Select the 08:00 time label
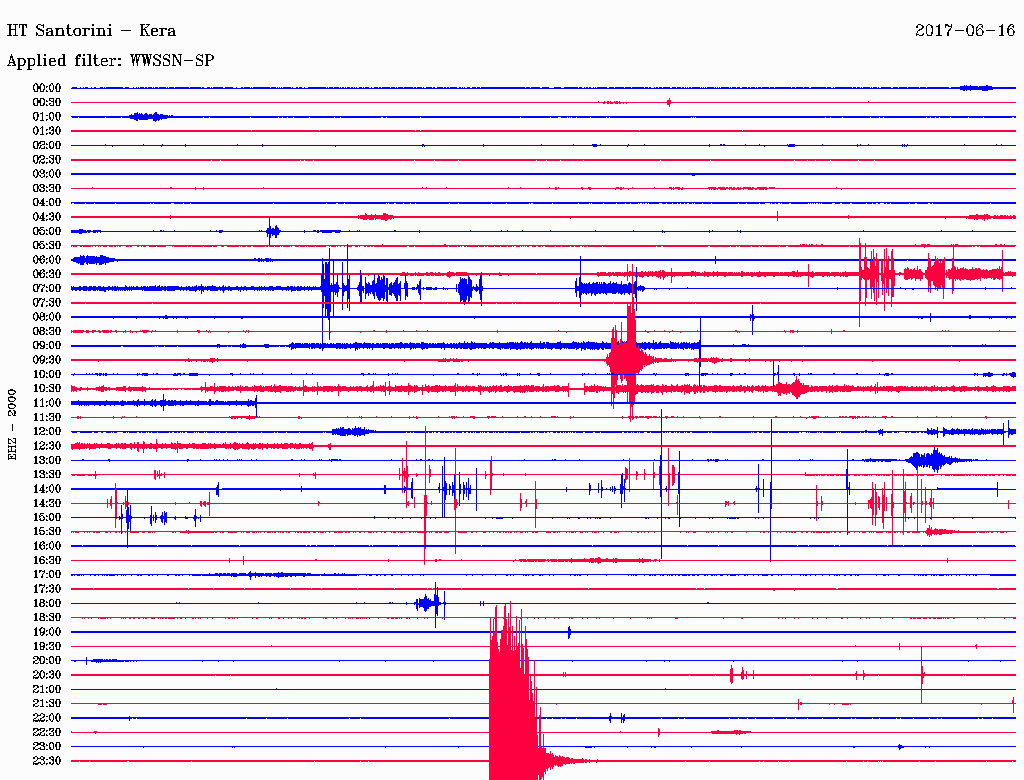1024x780 pixels. [47, 317]
